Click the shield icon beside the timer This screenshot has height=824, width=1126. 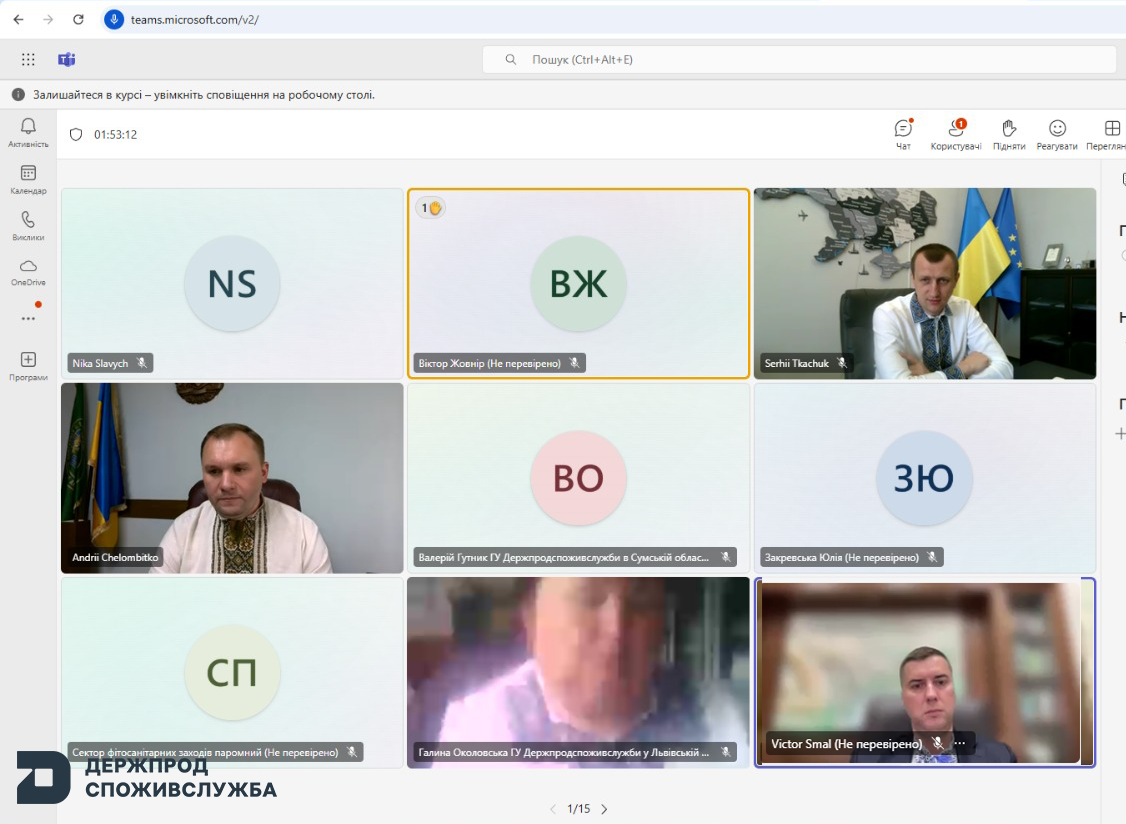(x=76, y=135)
